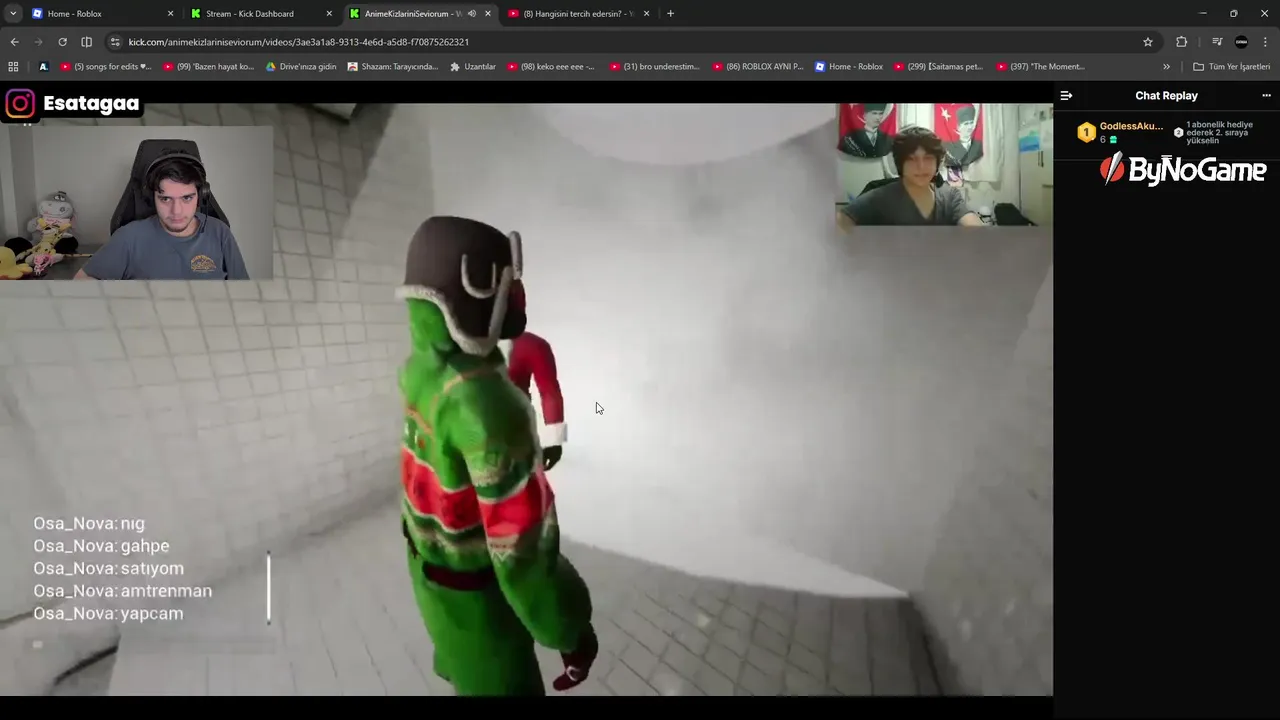Reload the current page
Image resolution: width=1280 pixels, height=720 pixels.
pyautogui.click(x=62, y=42)
